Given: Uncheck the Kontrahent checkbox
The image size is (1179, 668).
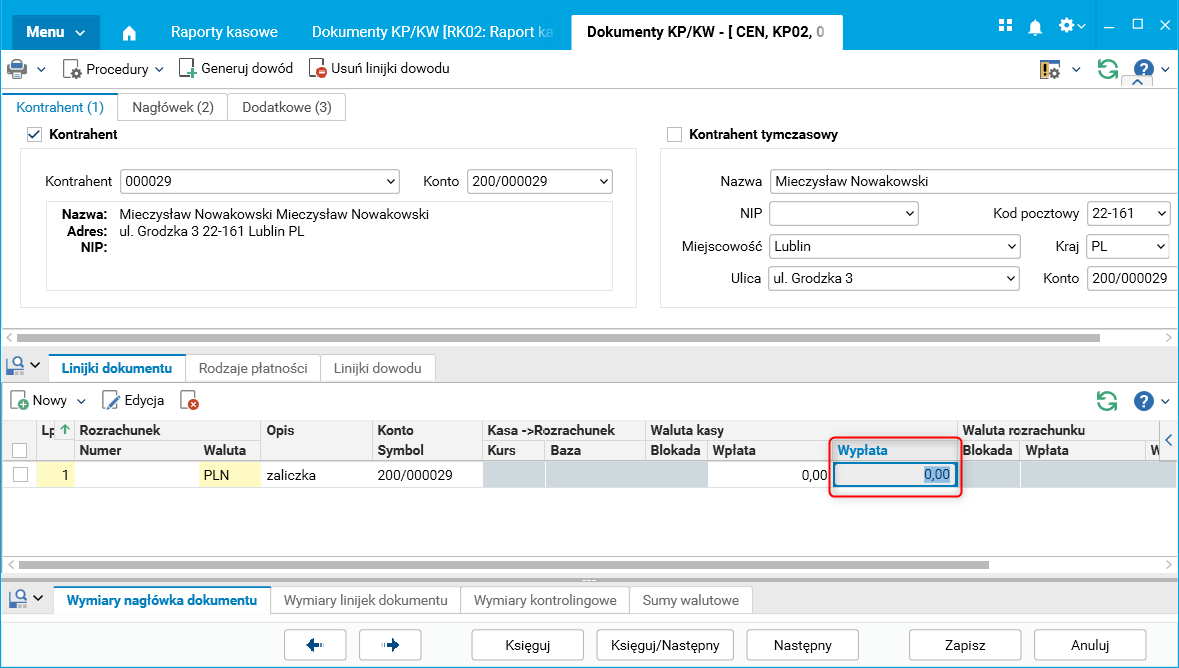Looking at the screenshot, I should click(34, 134).
